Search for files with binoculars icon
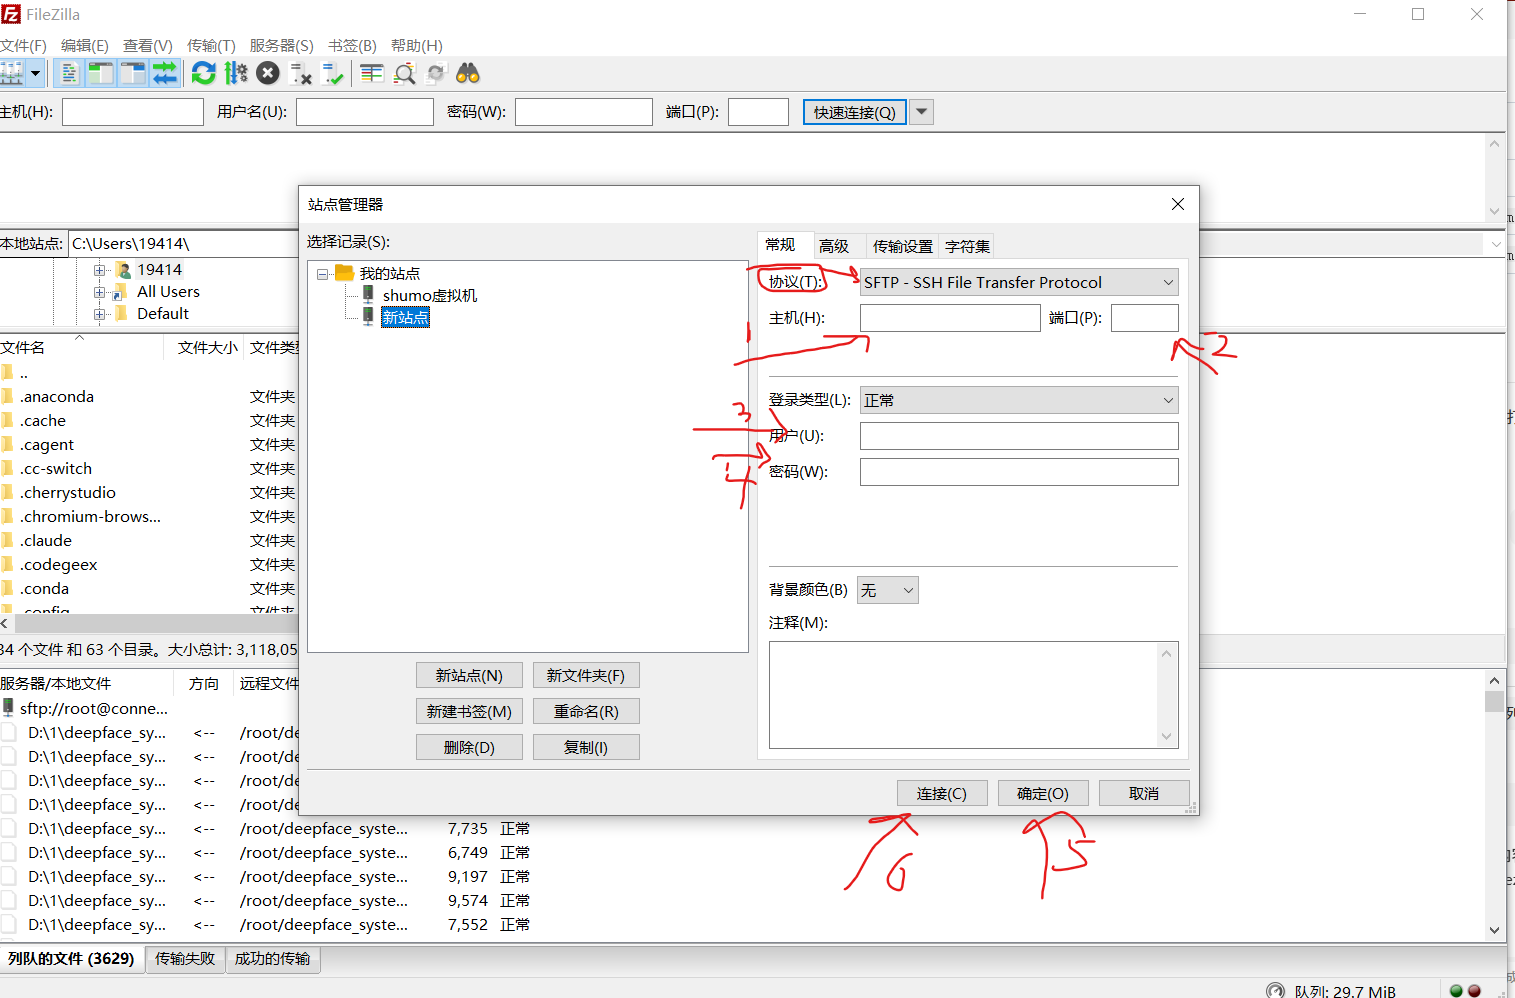Image resolution: width=1515 pixels, height=998 pixels. point(468,73)
